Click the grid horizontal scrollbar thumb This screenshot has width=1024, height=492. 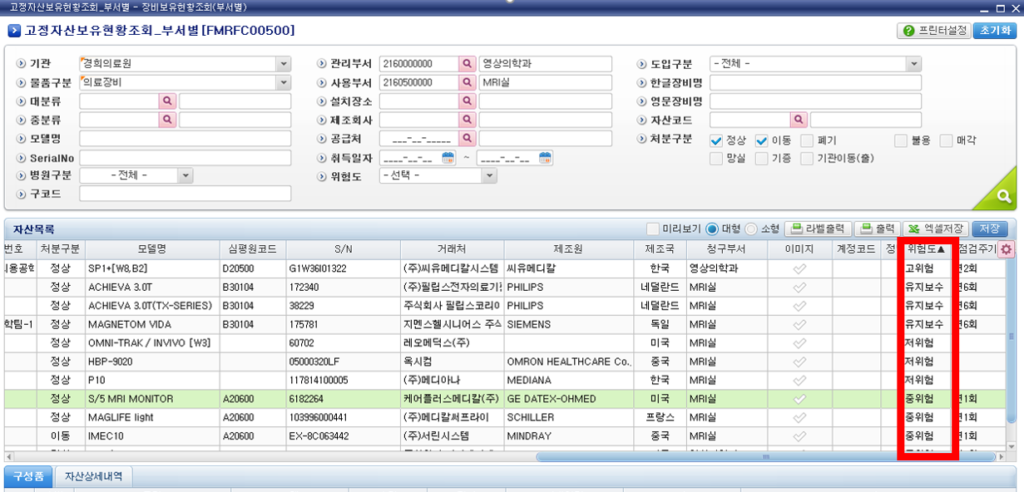pyautogui.click(x=766, y=457)
